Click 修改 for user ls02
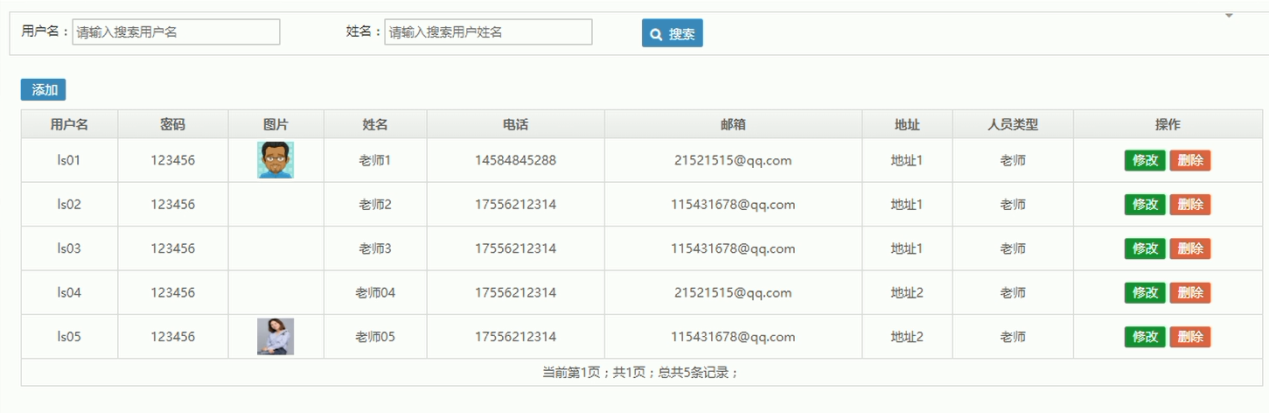 coord(1145,204)
